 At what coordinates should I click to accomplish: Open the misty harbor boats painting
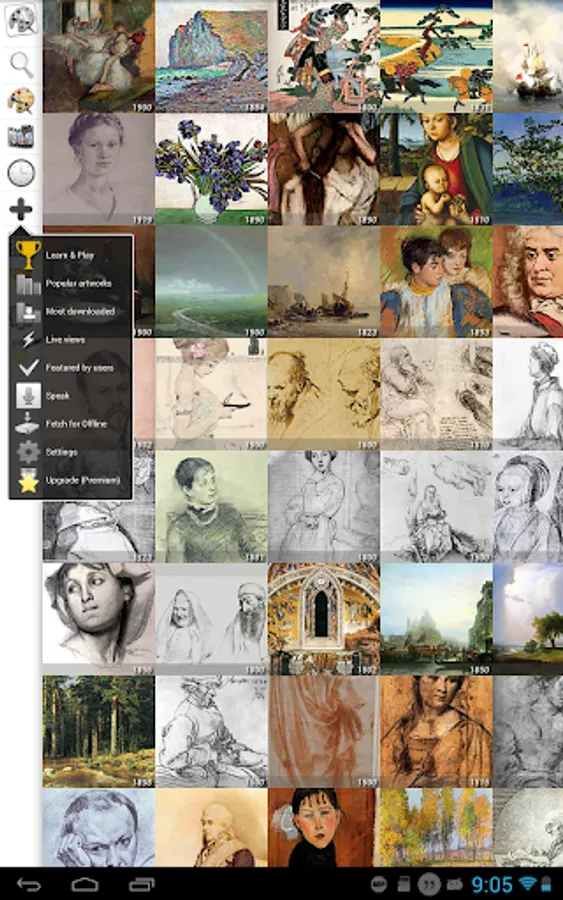pyautogui.click(x=324, y=281)
